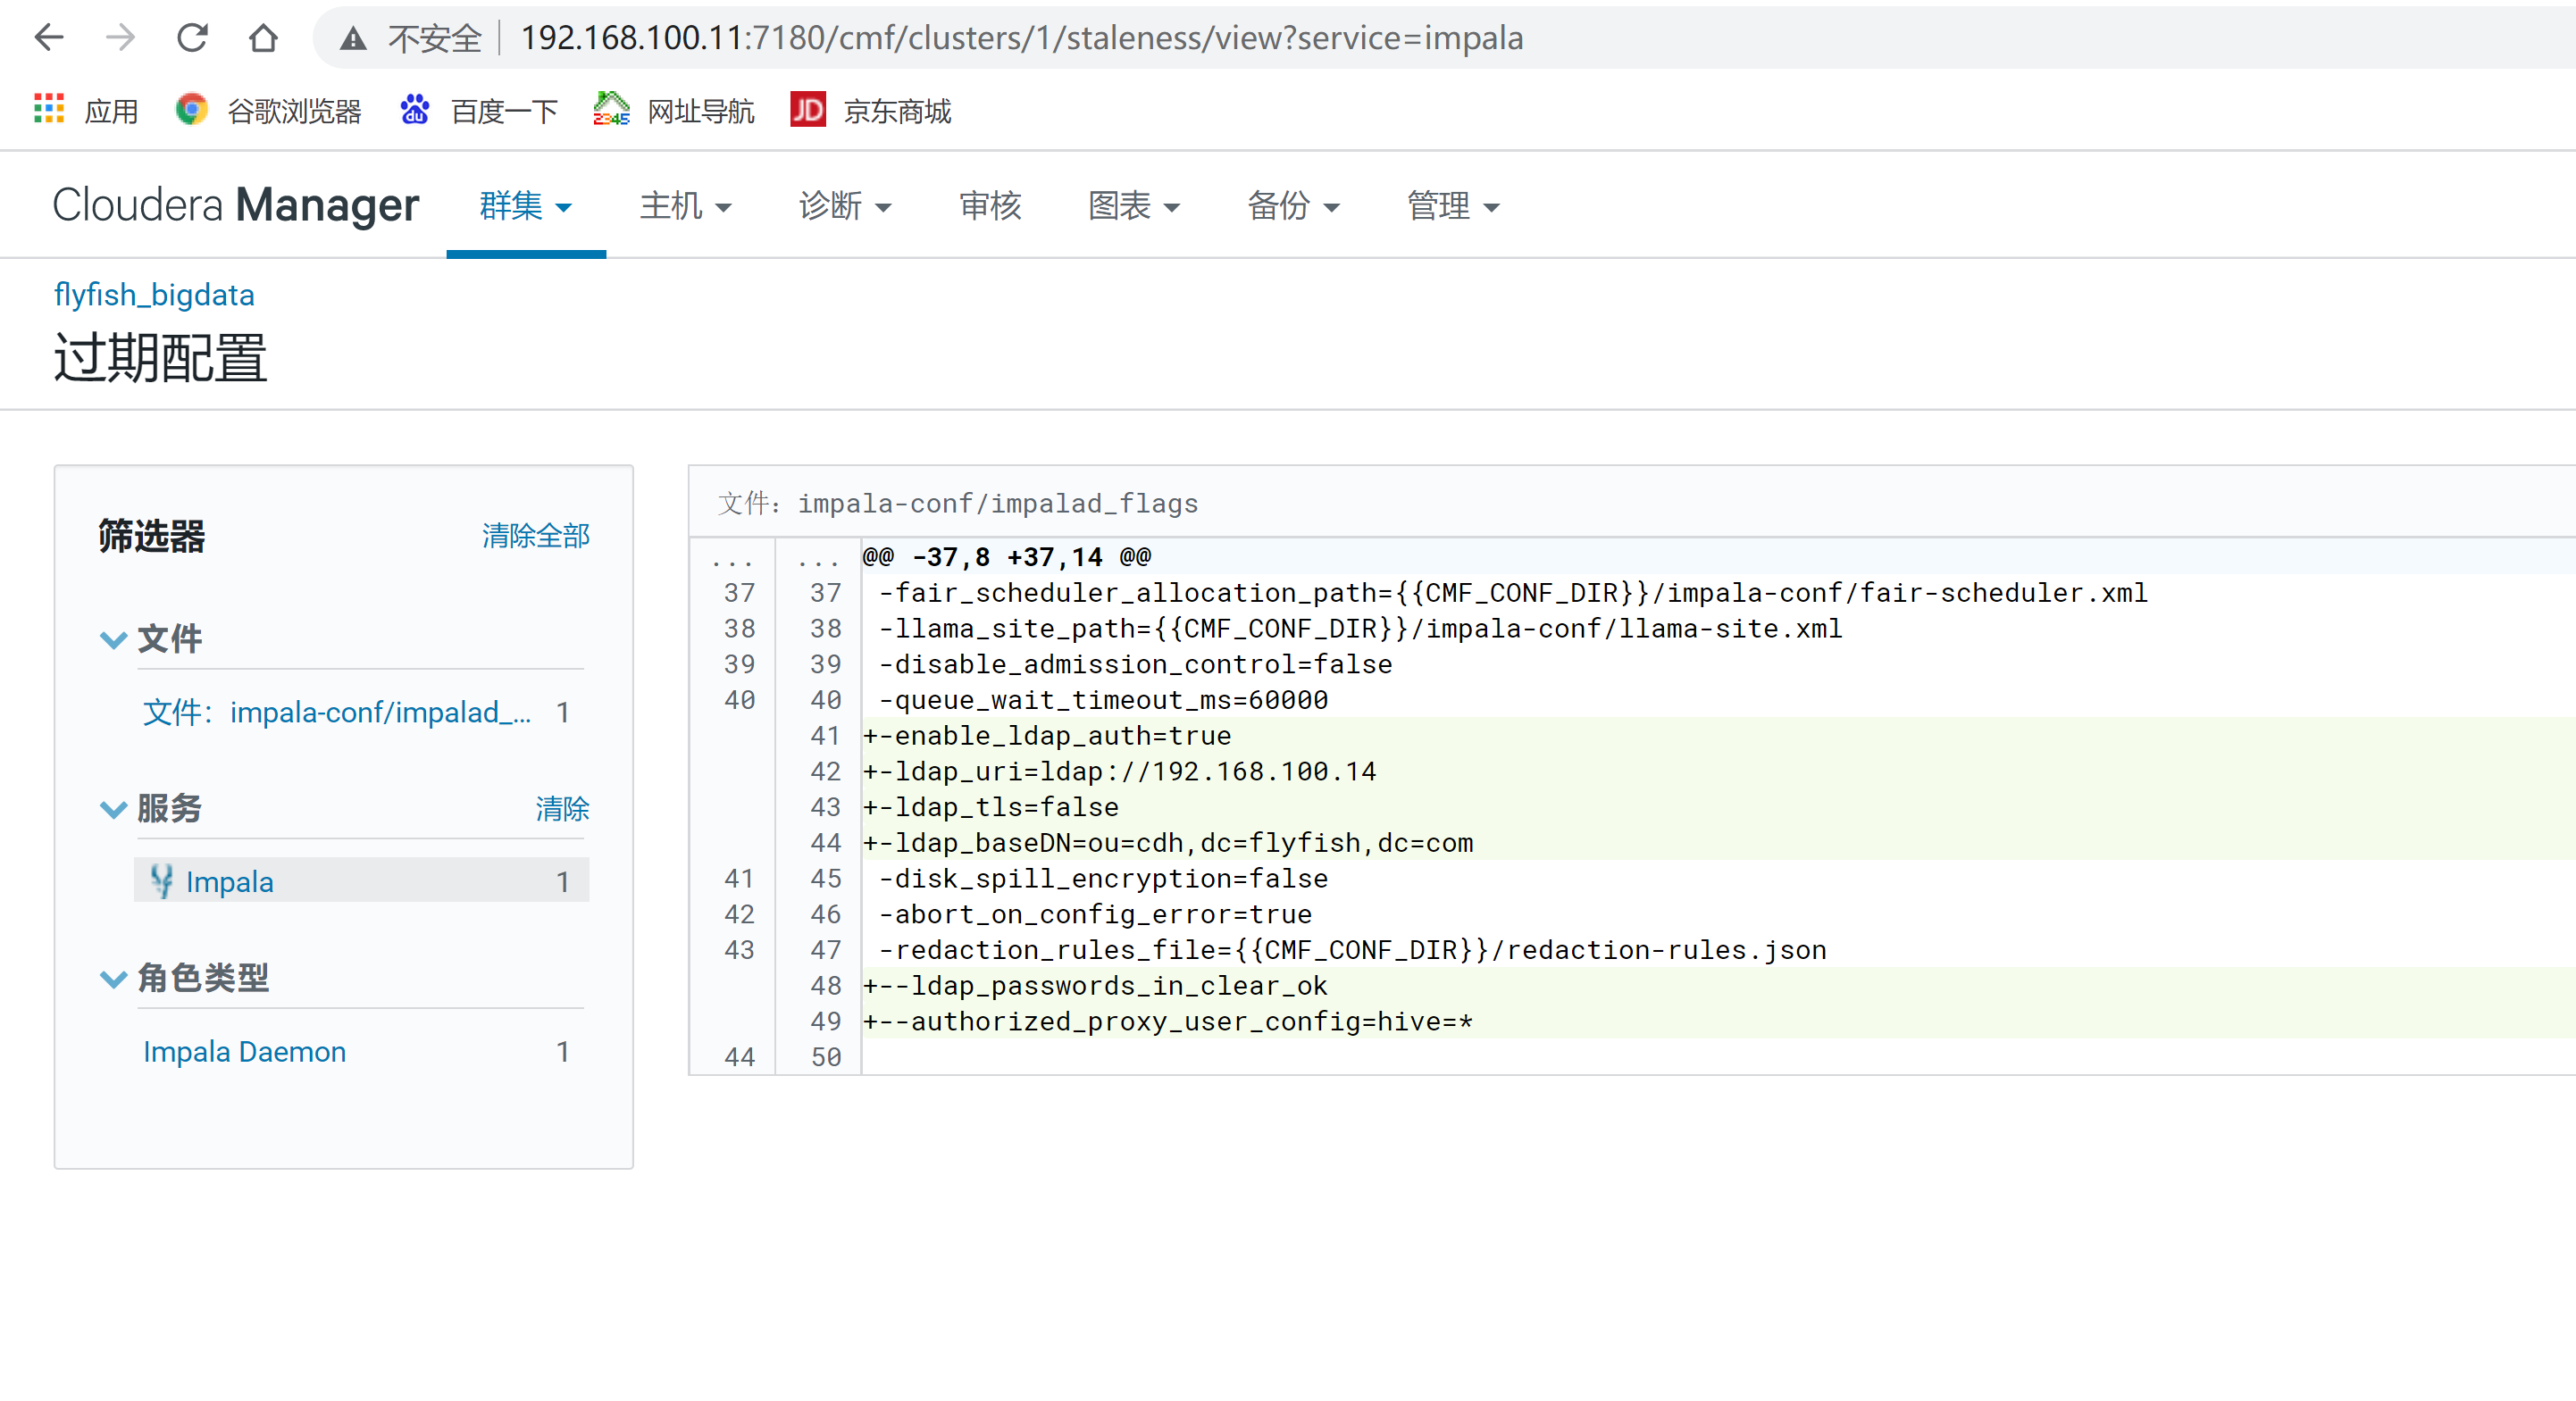
Task: Click the Cloudera Manager logo
Action: [x=235, y=205]
